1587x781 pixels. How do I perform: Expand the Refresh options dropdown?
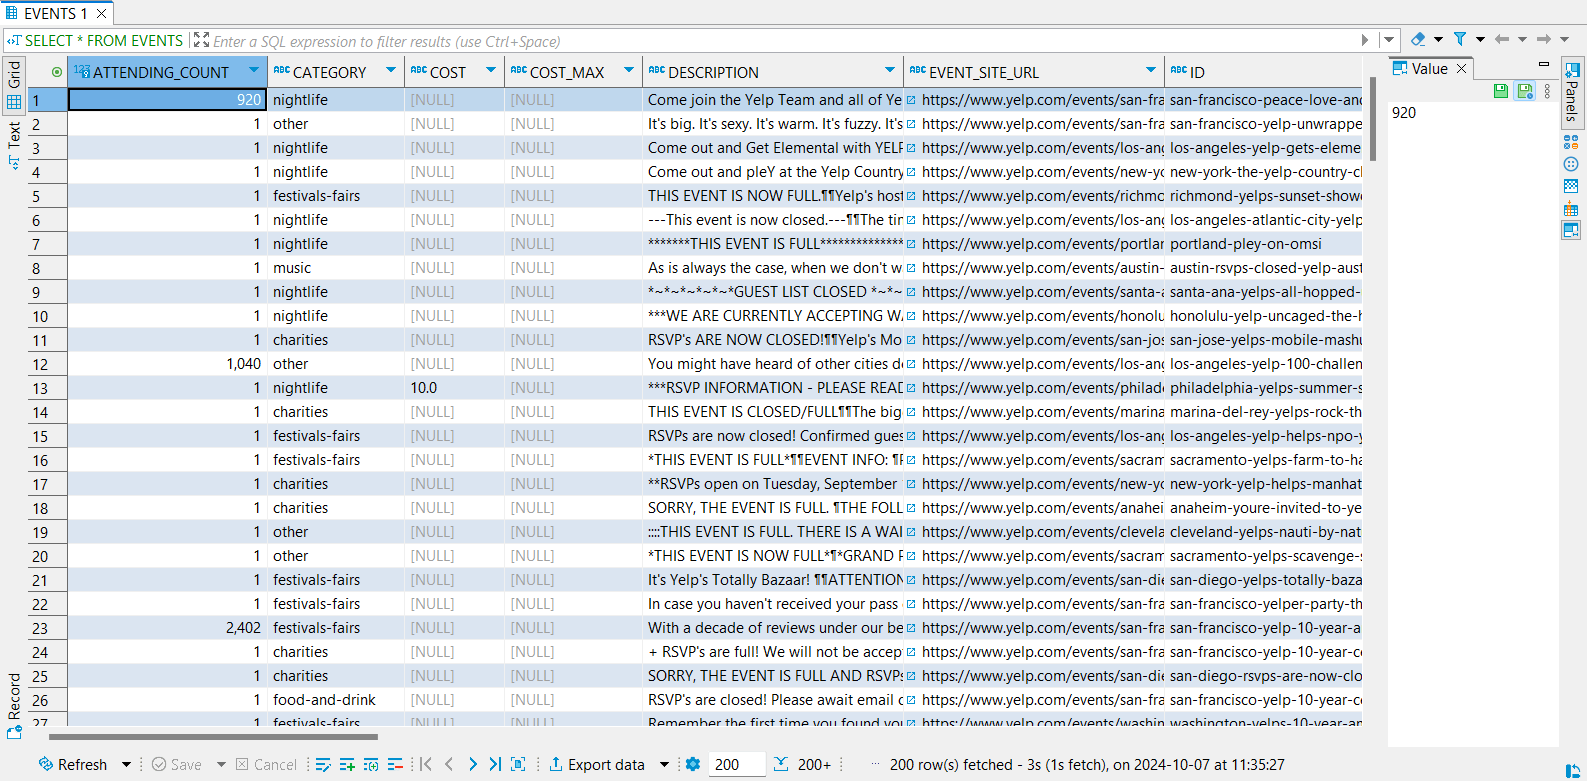(126, 764)
